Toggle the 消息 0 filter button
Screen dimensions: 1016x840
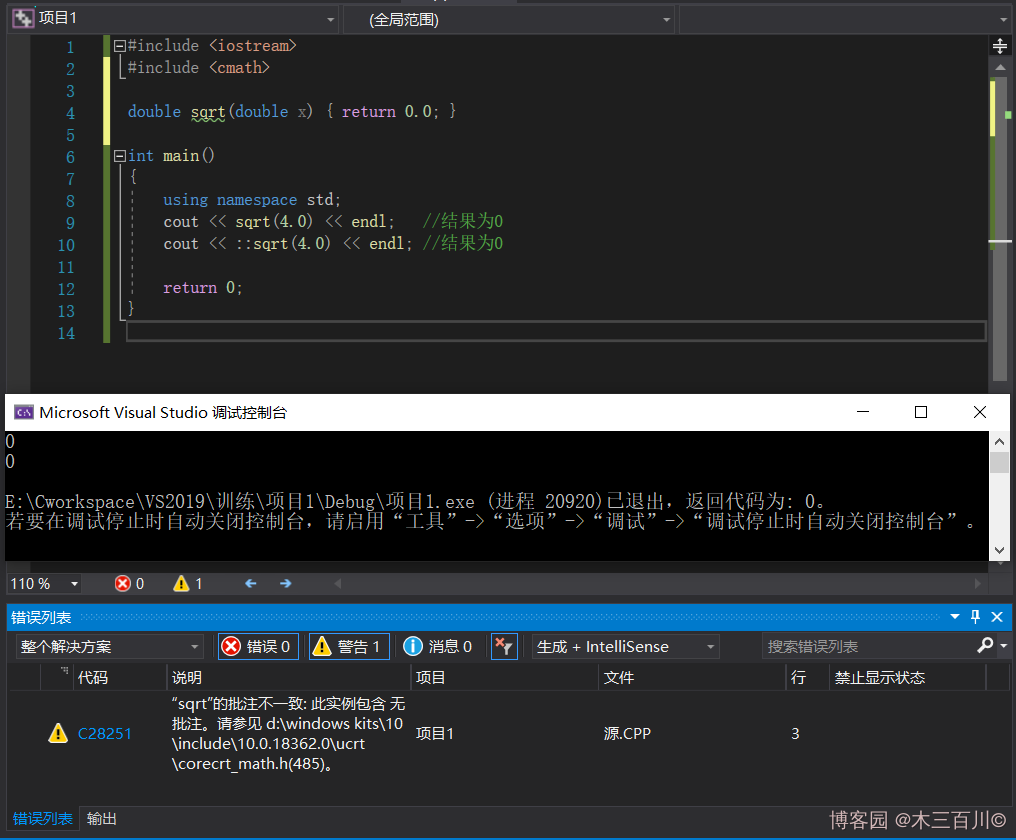[438, 647]
